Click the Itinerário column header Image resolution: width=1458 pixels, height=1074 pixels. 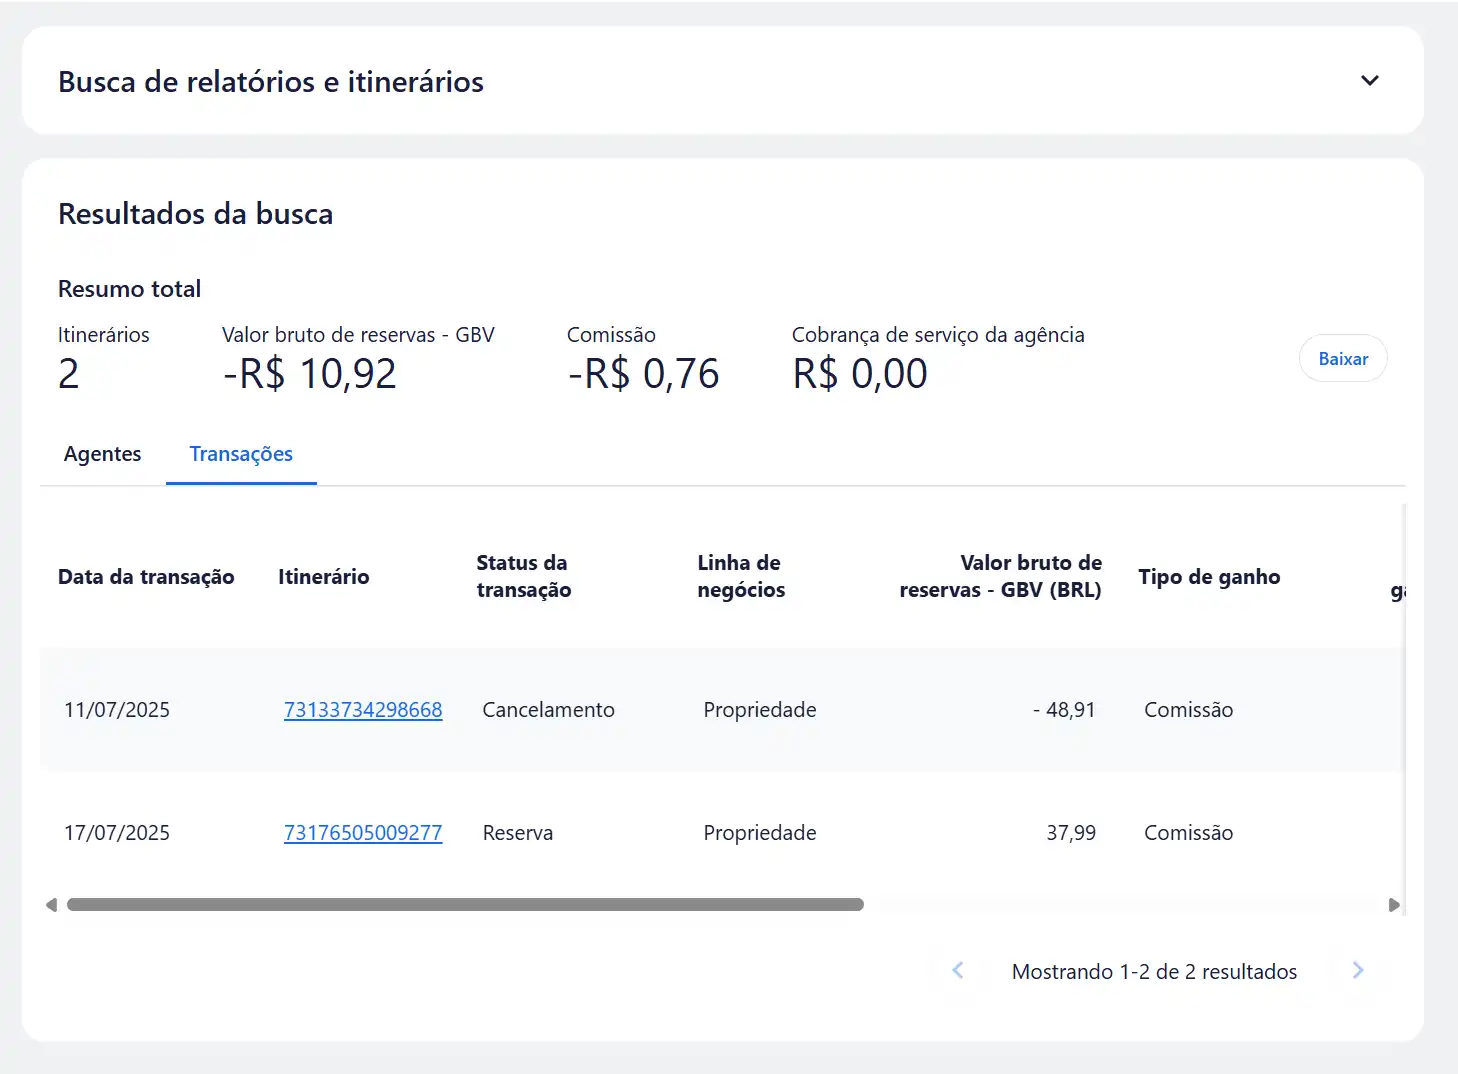point(323,577)
